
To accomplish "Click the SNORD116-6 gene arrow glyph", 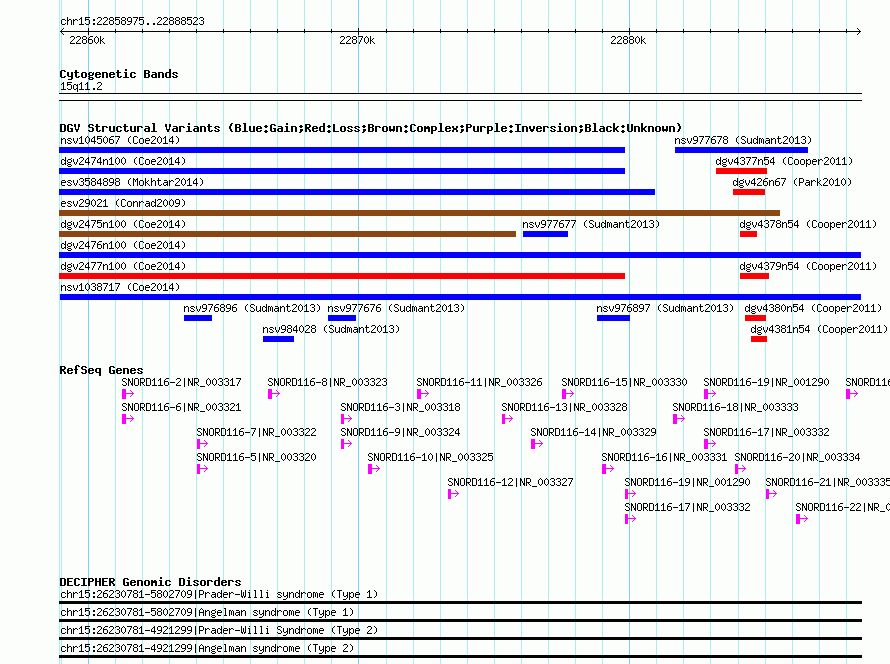I will [x=128, y=419].
